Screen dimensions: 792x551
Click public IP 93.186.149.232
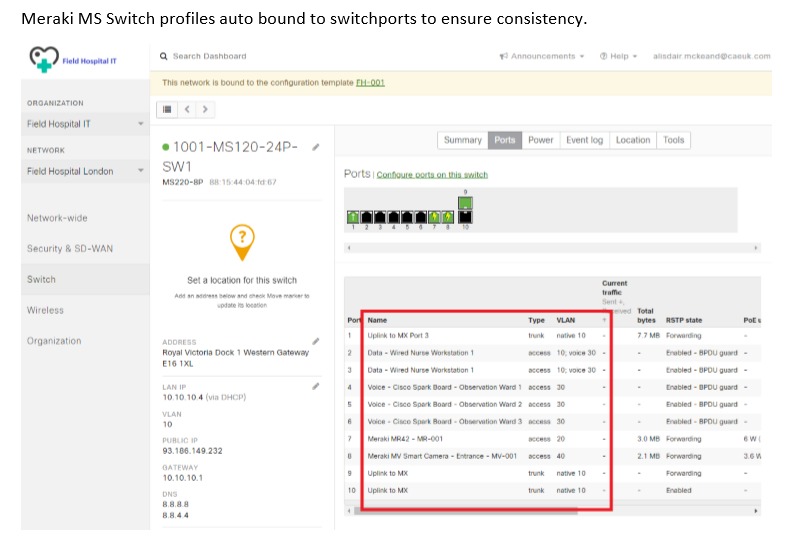coord(192,451)
